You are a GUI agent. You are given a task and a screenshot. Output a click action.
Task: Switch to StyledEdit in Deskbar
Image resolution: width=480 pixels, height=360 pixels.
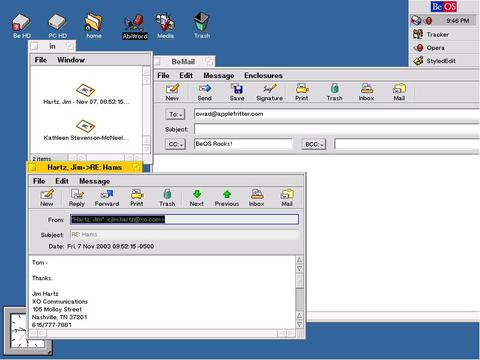point(441,61)
